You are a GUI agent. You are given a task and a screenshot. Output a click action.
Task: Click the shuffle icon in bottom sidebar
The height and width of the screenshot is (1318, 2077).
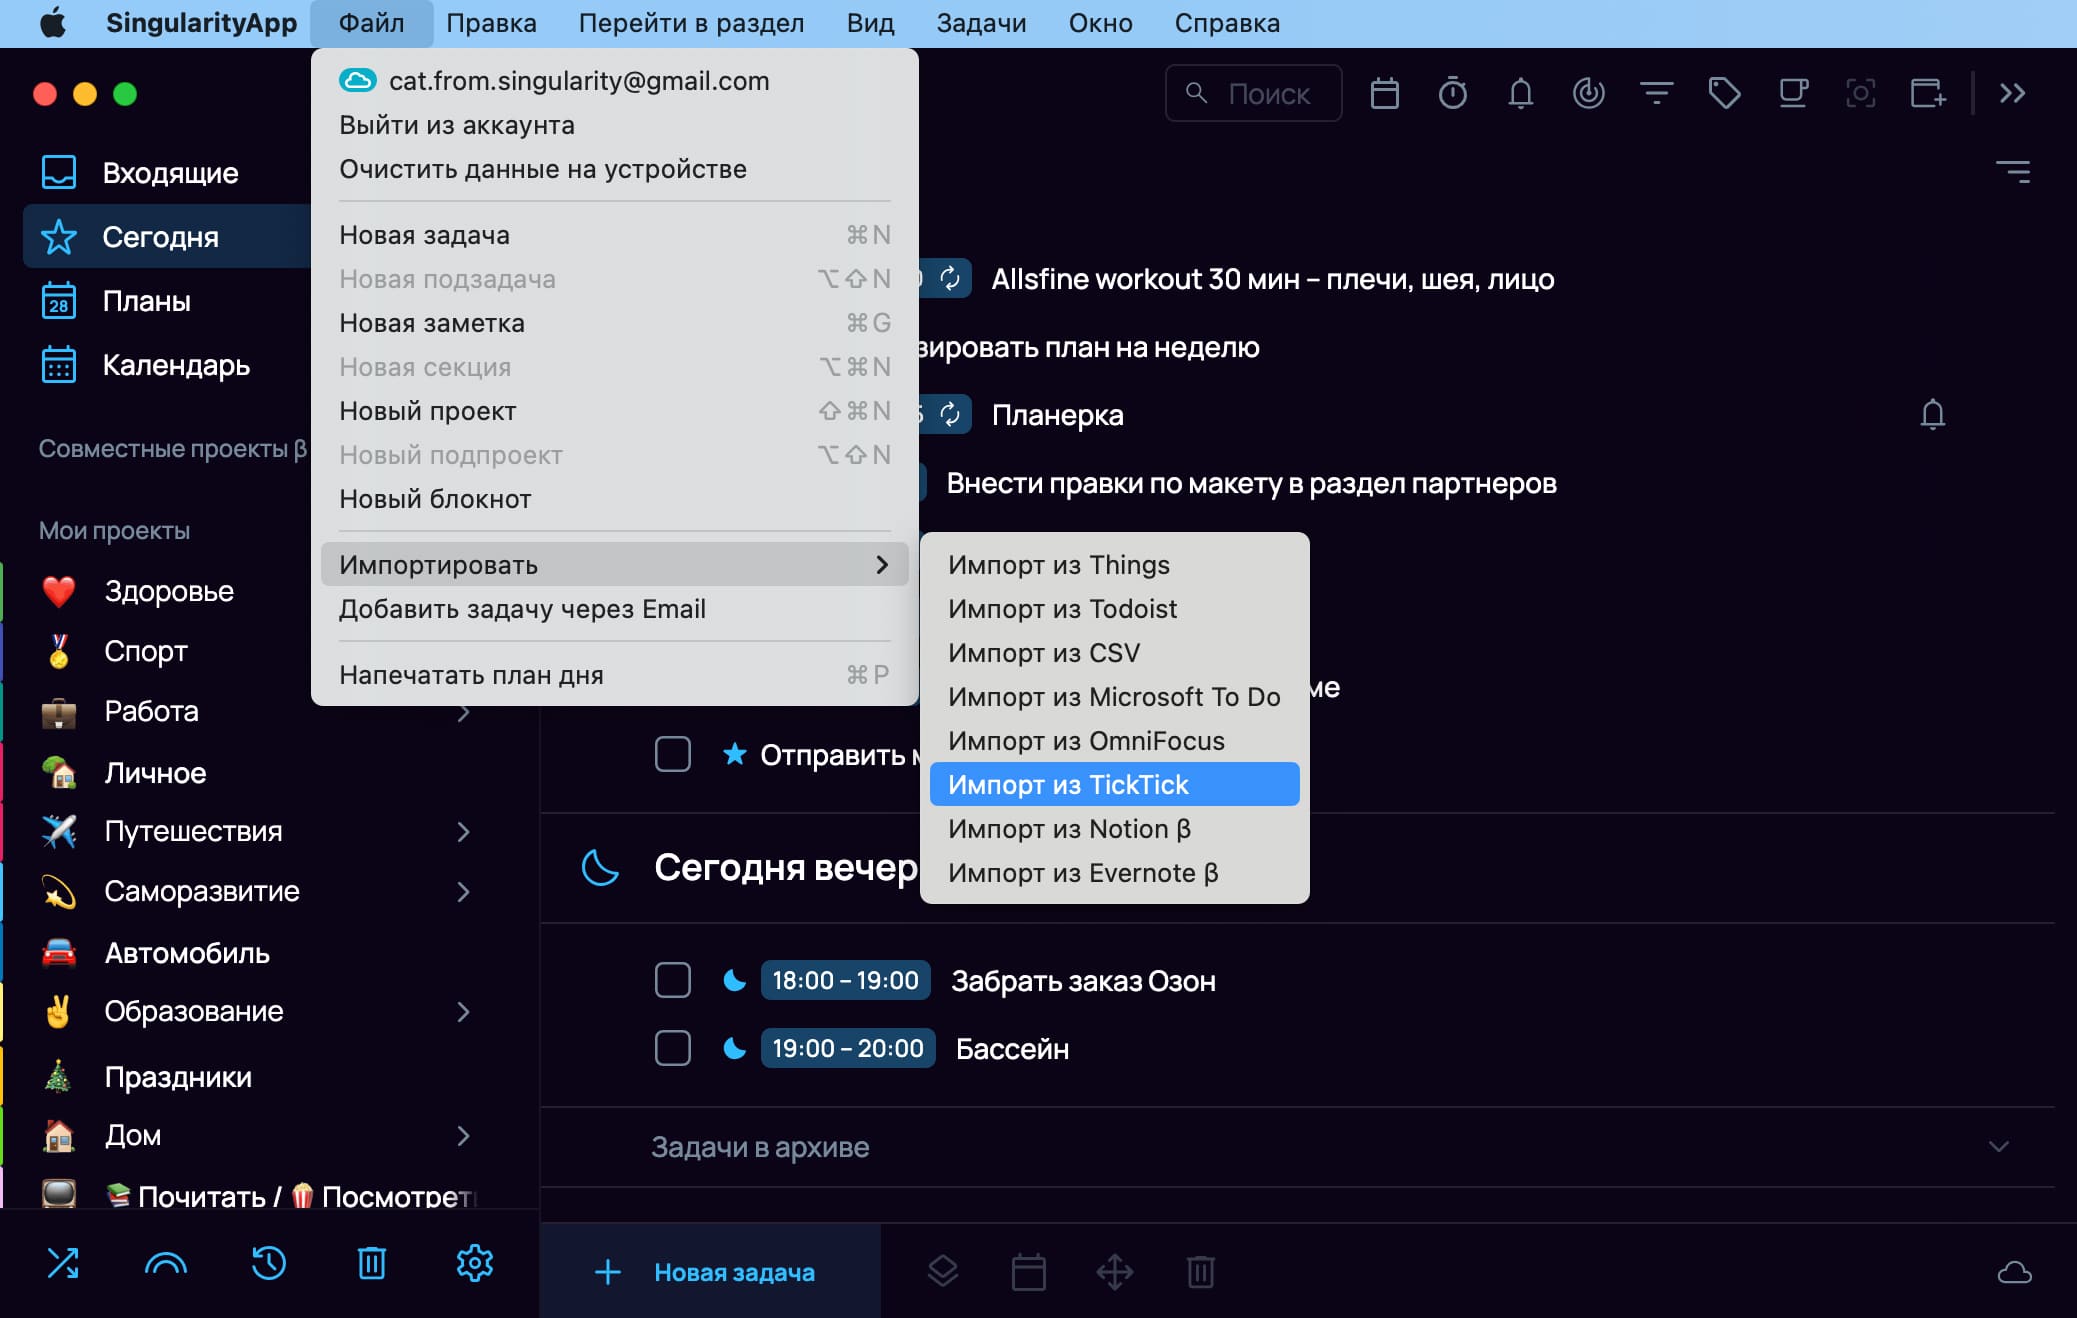(63, 1263)
